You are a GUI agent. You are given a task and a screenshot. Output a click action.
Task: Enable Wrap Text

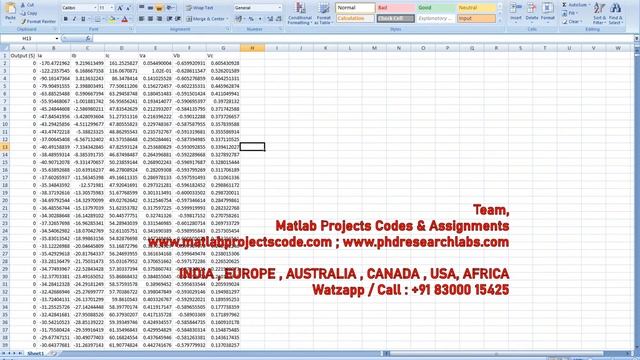tap(200, 8)
